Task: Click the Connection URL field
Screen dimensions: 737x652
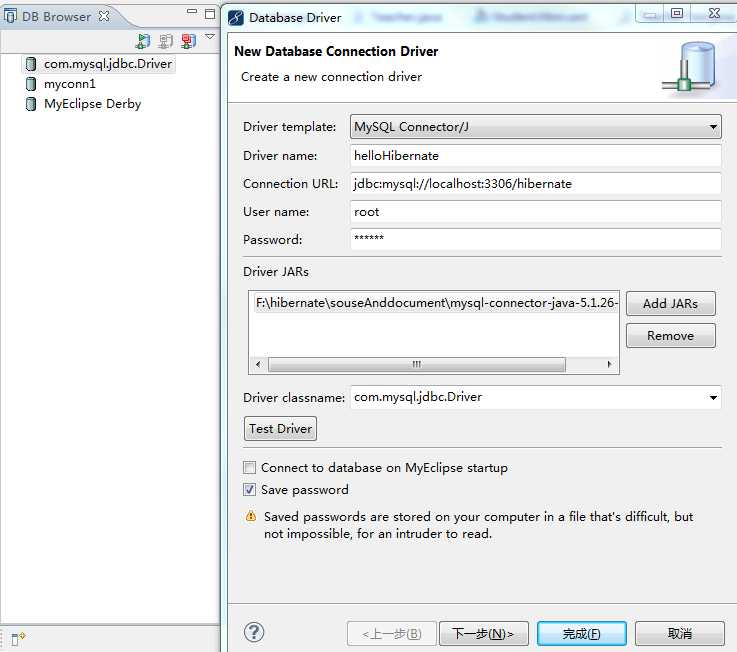Action: [x=535, y=184]
